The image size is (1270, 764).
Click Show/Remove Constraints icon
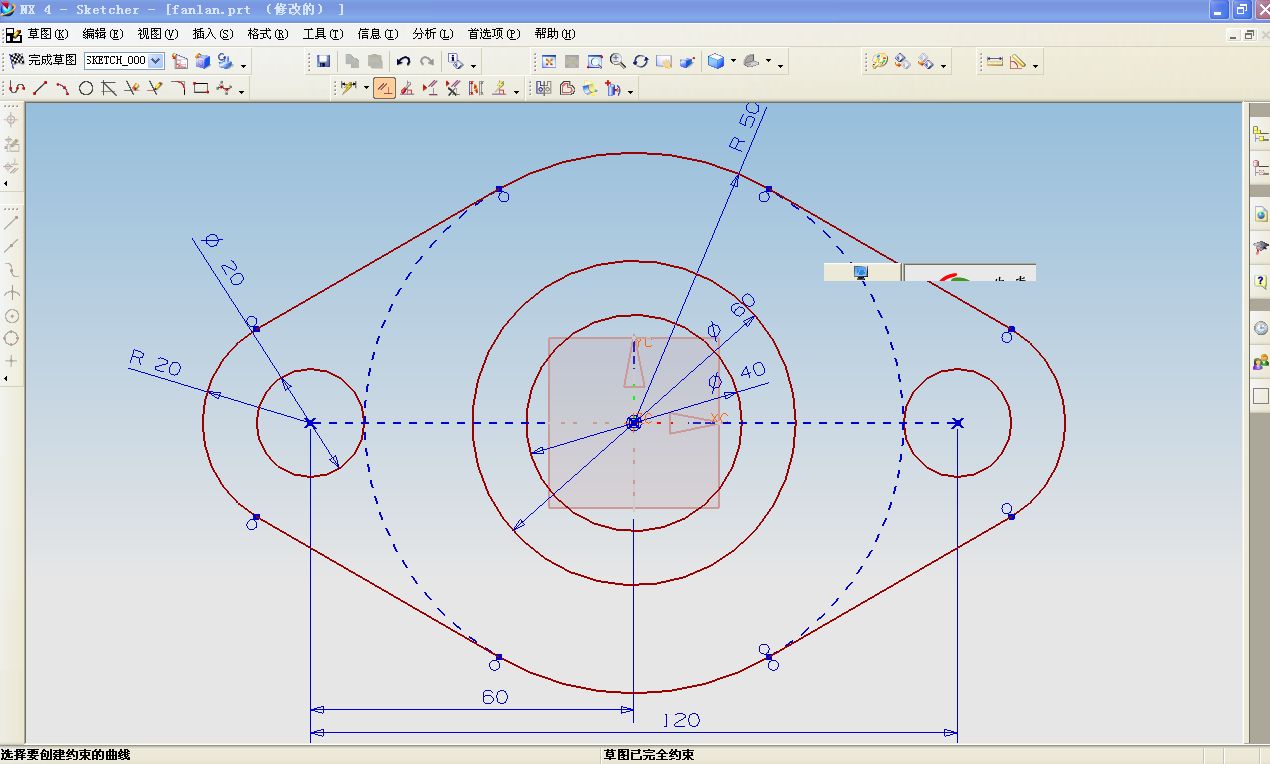tap(452, 88)
